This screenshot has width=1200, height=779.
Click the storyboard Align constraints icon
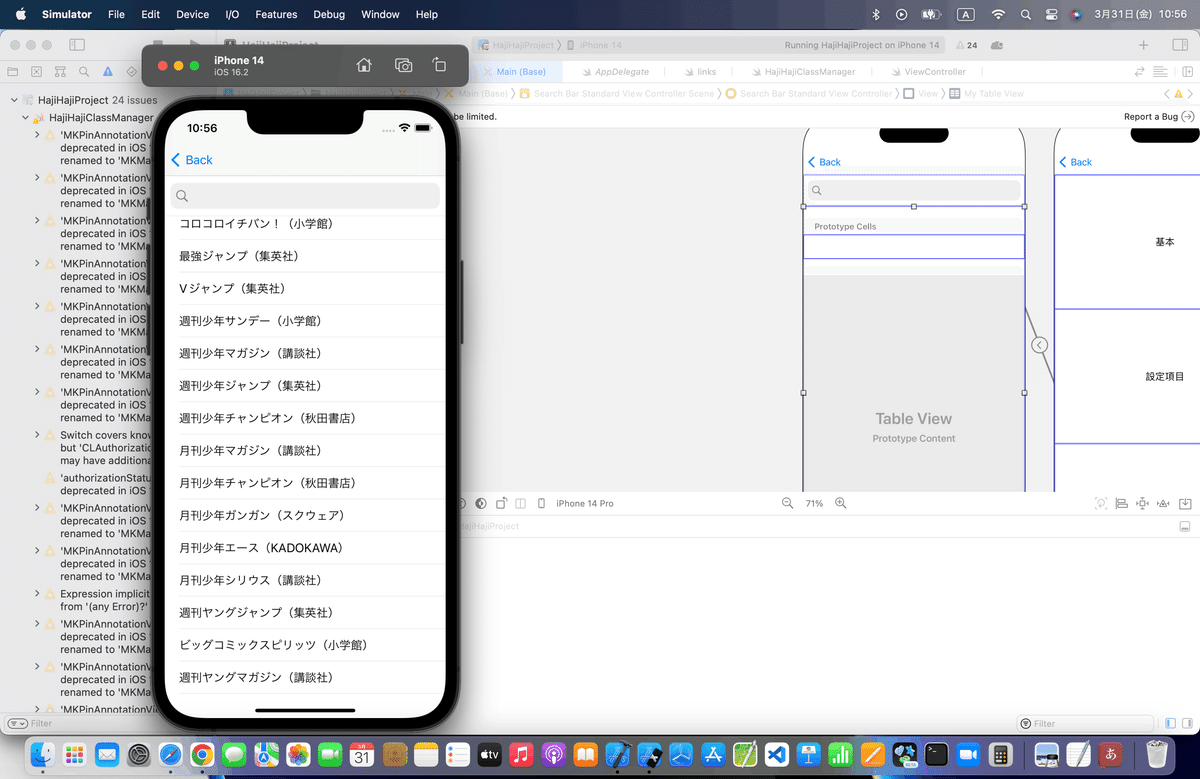[x=1121, y=503]
